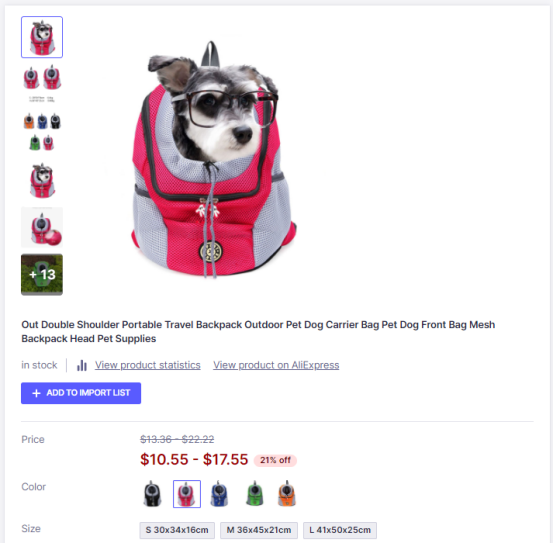Select the first red backpack thumbnail
This screenshot has height=544, width=554.
coord(42,37)
